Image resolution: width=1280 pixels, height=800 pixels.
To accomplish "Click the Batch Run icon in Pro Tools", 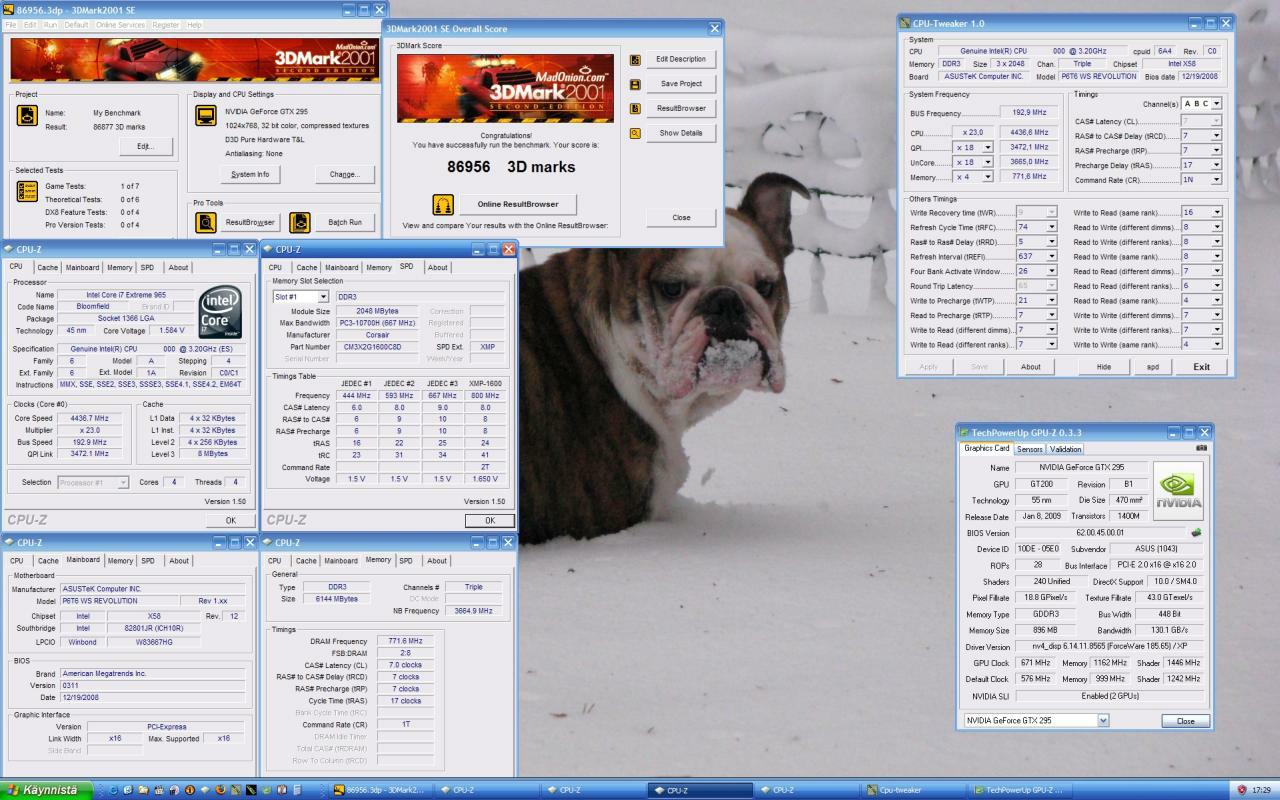I will pos(300,222).
